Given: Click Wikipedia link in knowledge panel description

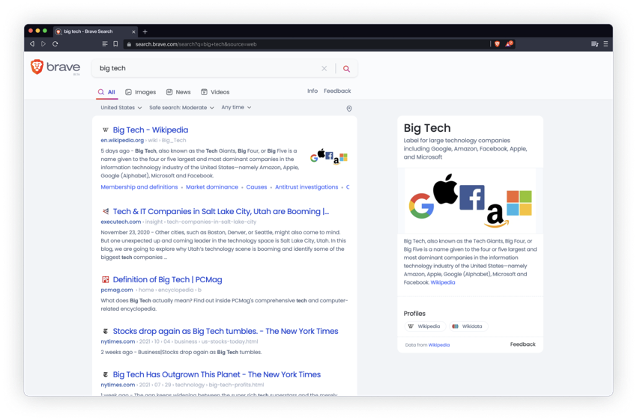Looking at the screenshot, I should 443,282.
